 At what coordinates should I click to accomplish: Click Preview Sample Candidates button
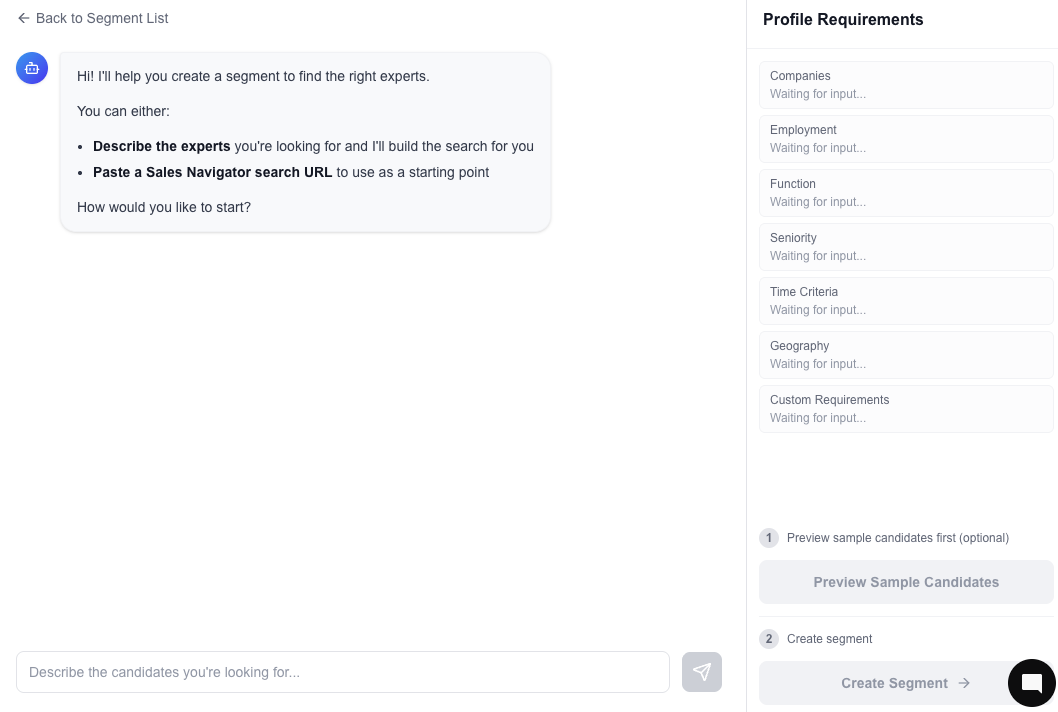tap(906, 582)
